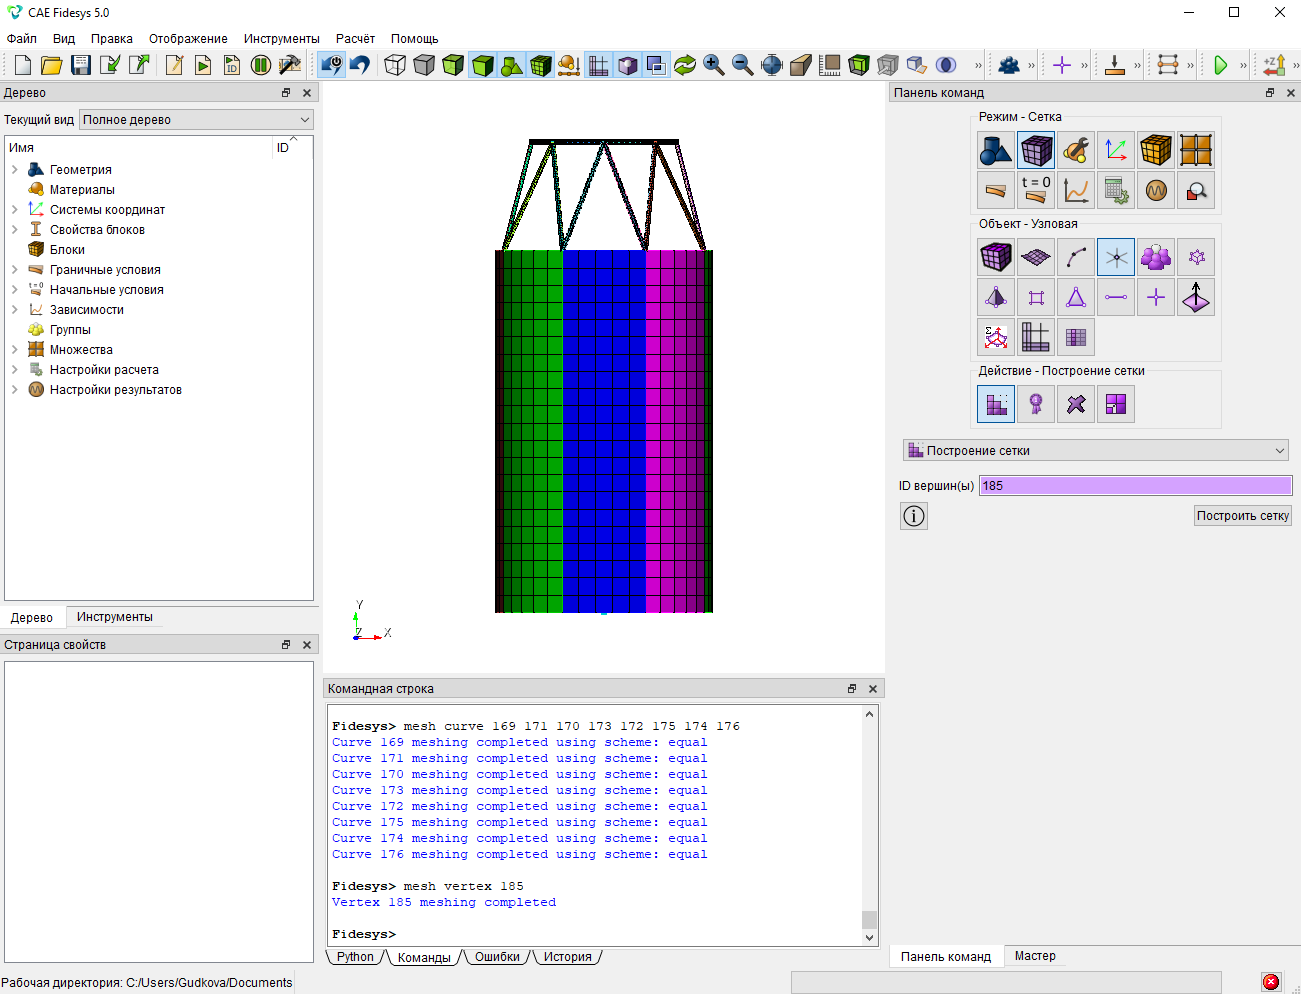Viewport: 1301px width, 994px height.
Task: Click the new file toolbar icon
Action: coord(23,65)
